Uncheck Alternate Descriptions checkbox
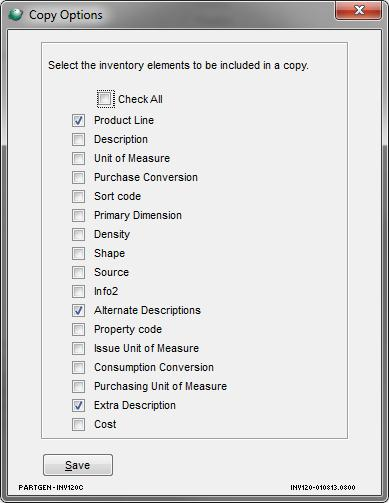The width and height of the screenshot is (389, 503). pos(78,310)
